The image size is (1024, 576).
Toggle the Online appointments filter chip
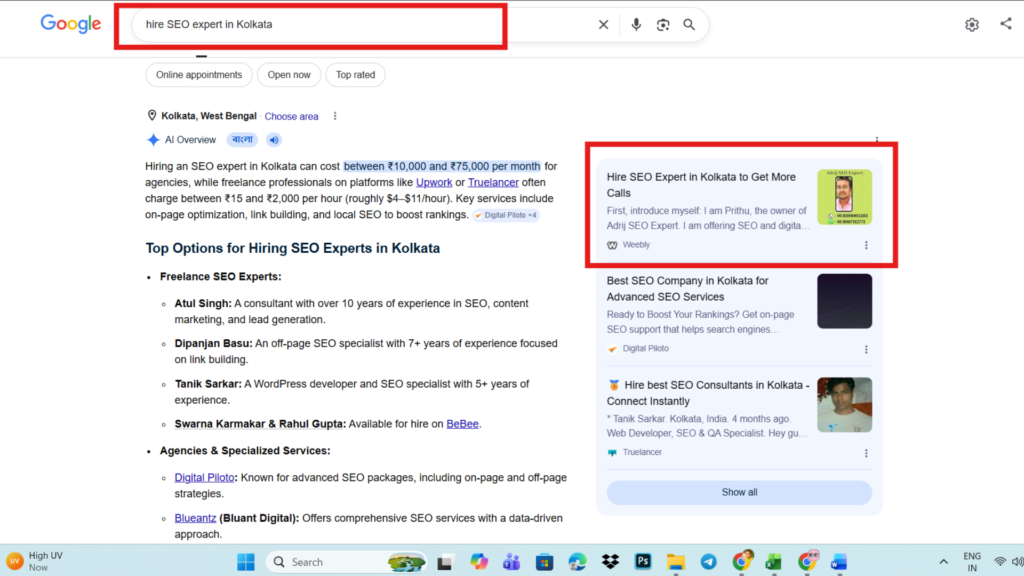199,75
